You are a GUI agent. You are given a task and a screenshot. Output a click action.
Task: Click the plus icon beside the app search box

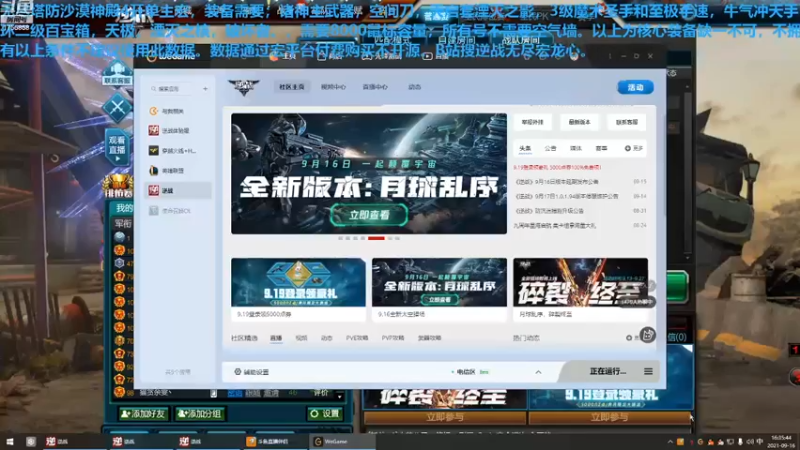205,89
